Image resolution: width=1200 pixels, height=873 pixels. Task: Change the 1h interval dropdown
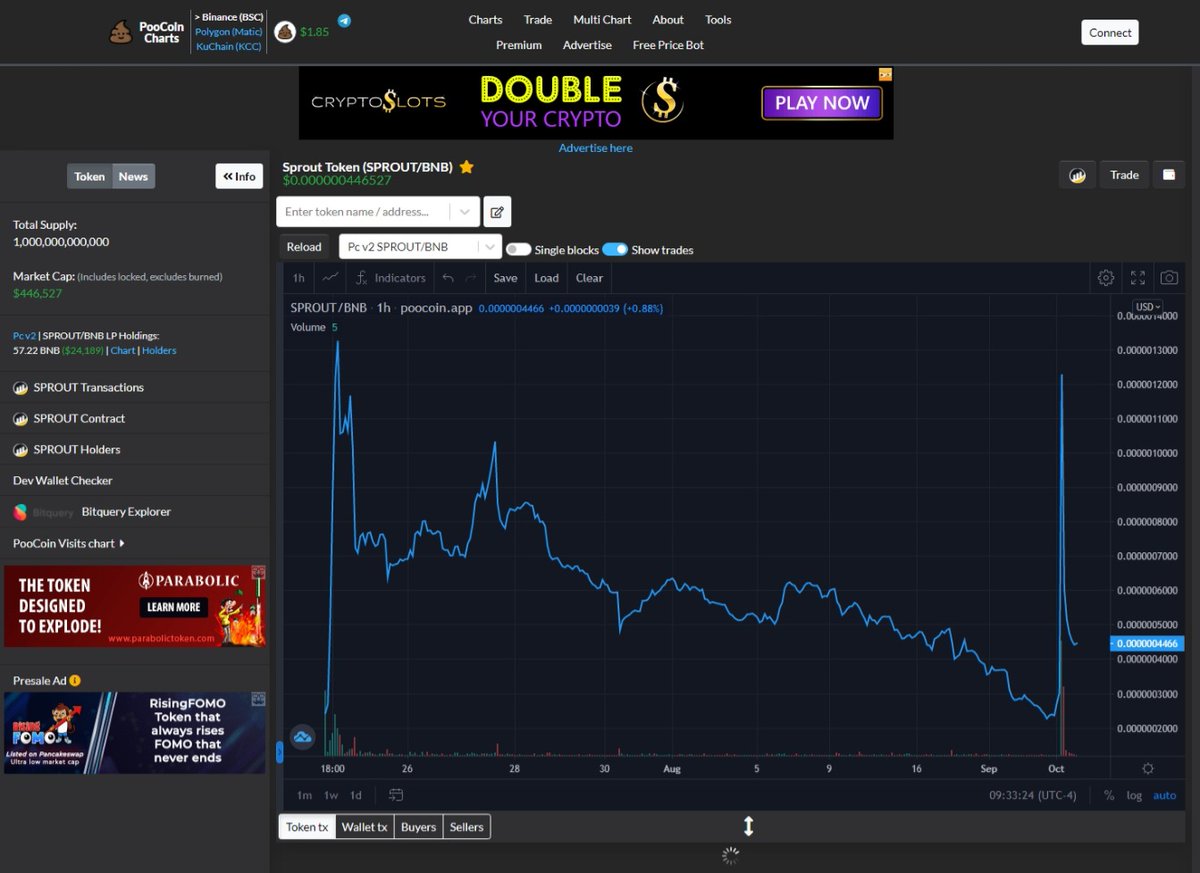(299, 278)
